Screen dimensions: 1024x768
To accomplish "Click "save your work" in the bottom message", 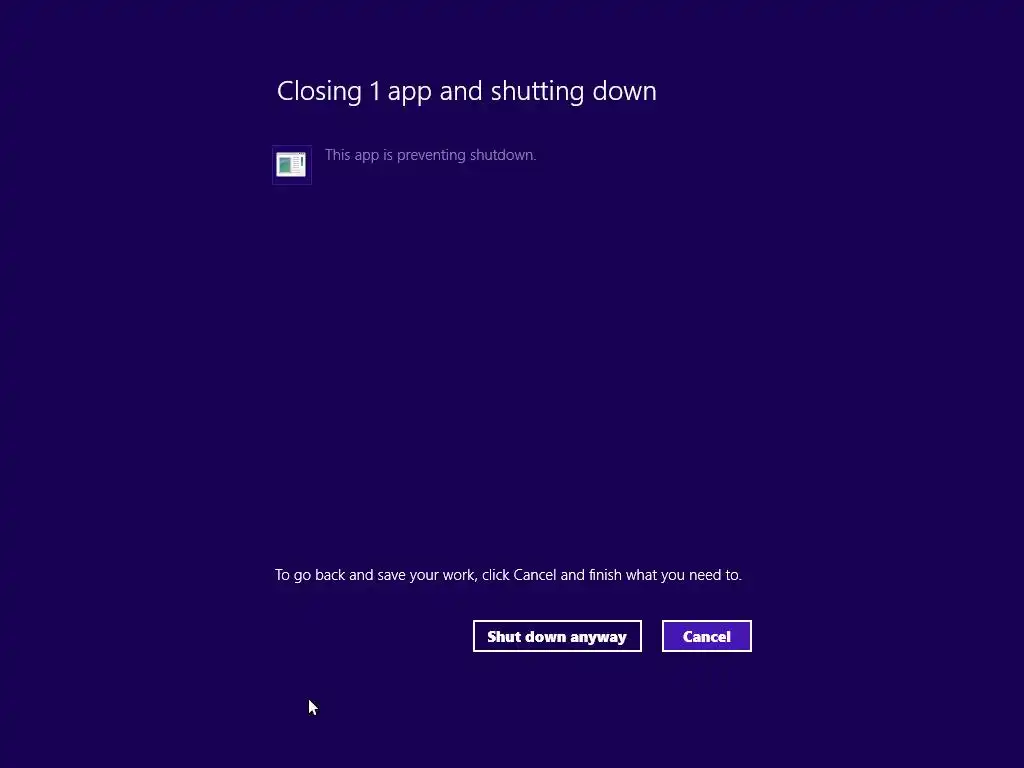I will pos(428,575).
